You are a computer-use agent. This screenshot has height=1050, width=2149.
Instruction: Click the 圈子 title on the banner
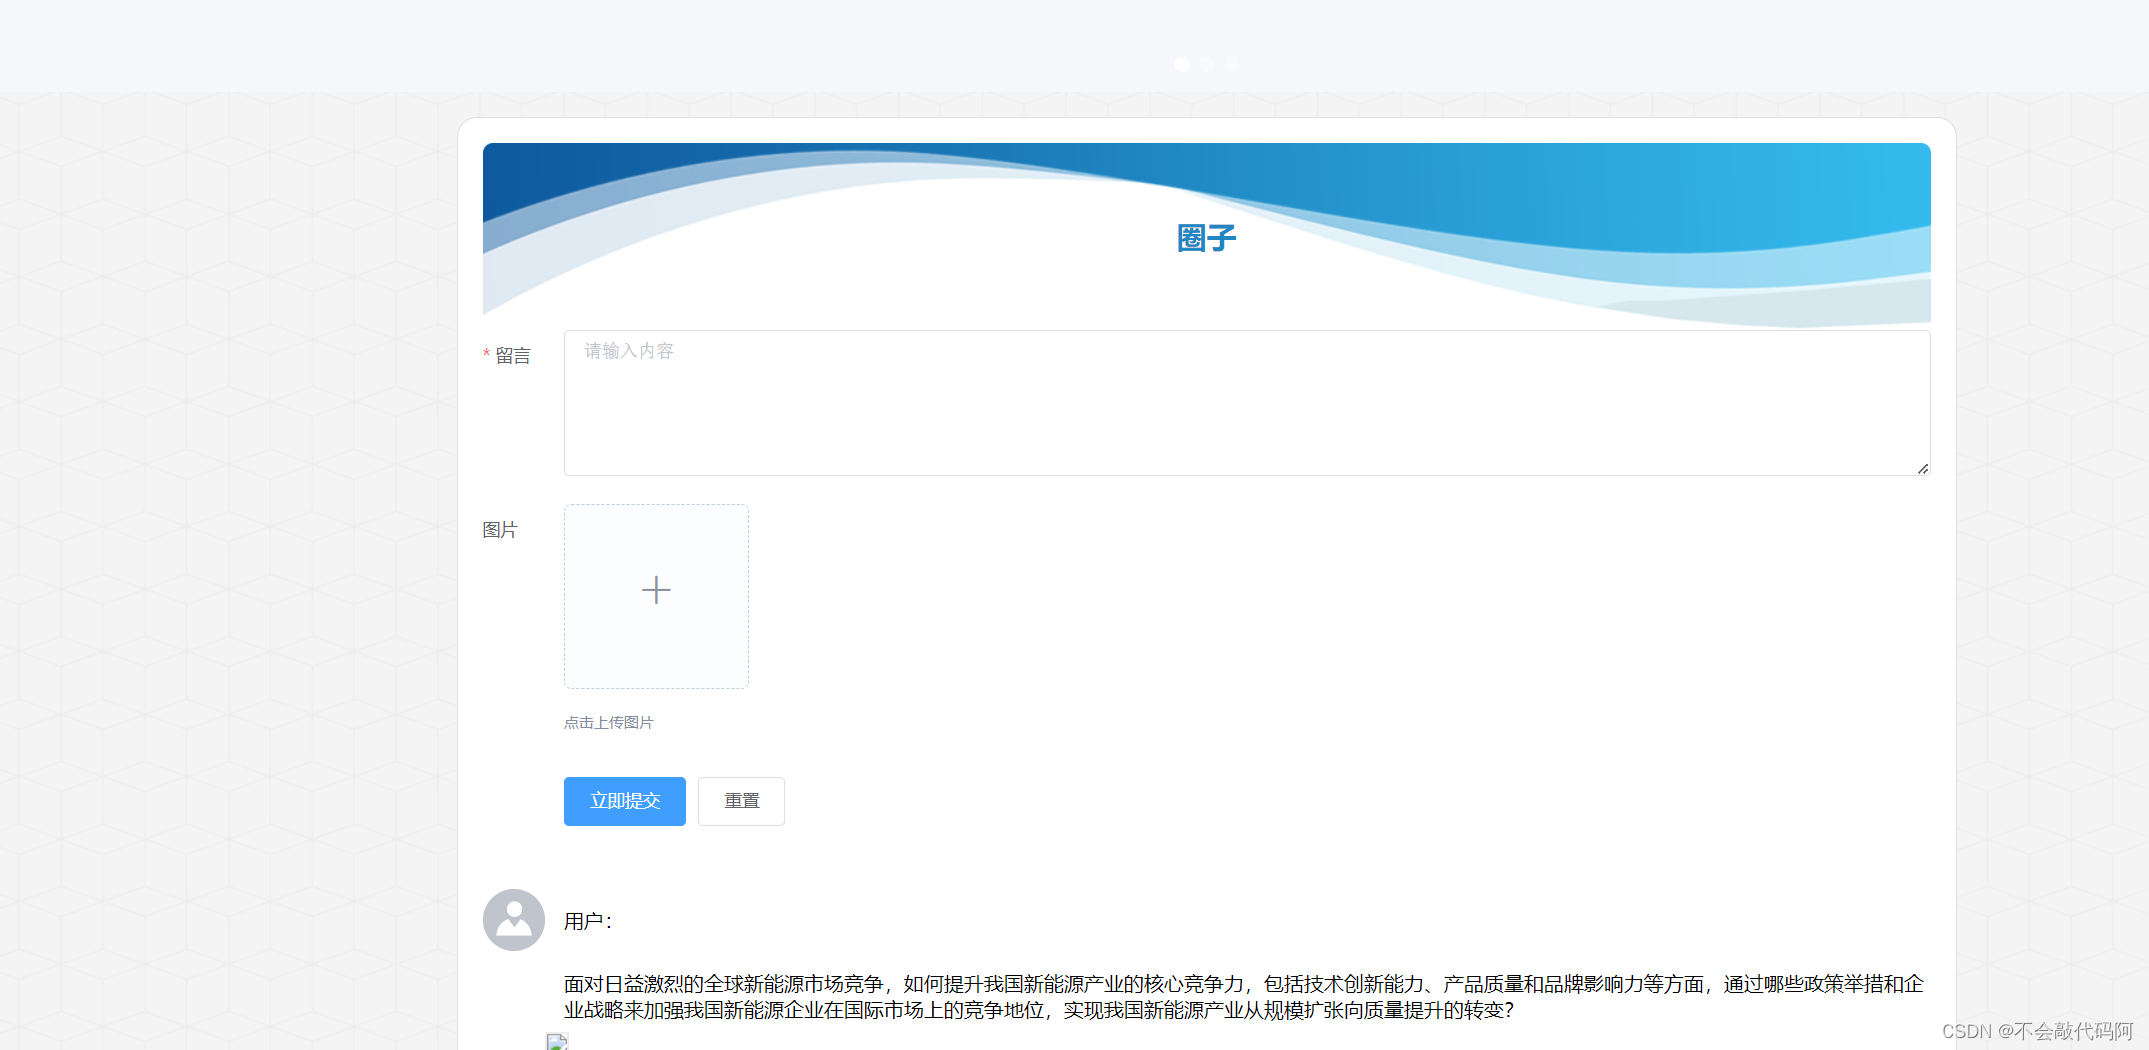pyautogui.click(x=1205, y=236)
